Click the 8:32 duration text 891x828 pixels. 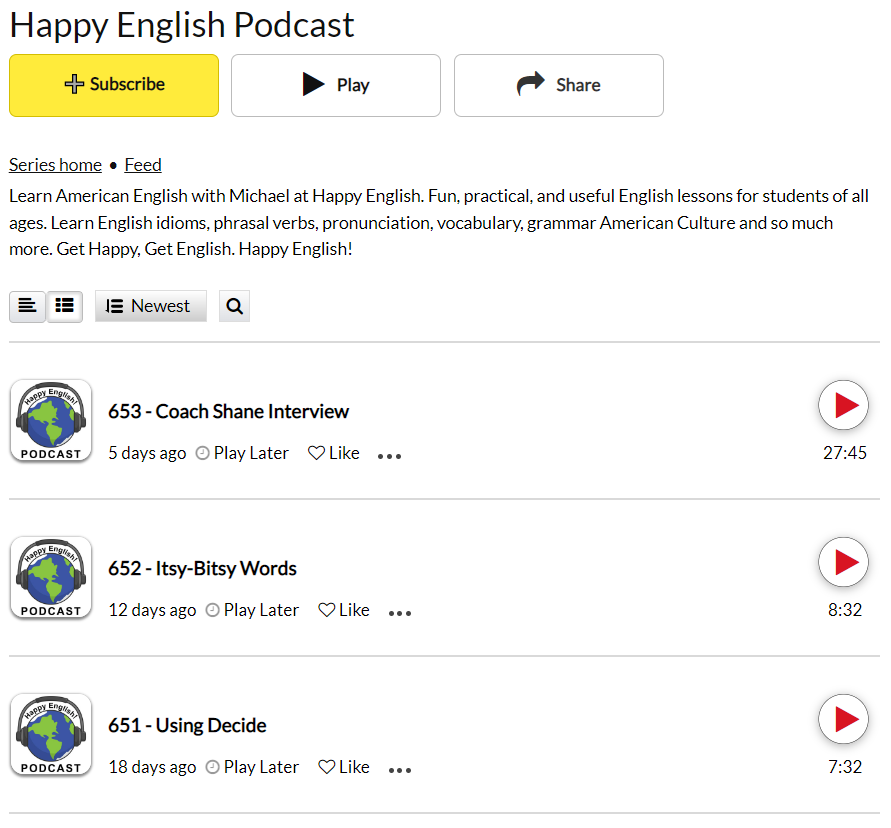click(845, 610)
